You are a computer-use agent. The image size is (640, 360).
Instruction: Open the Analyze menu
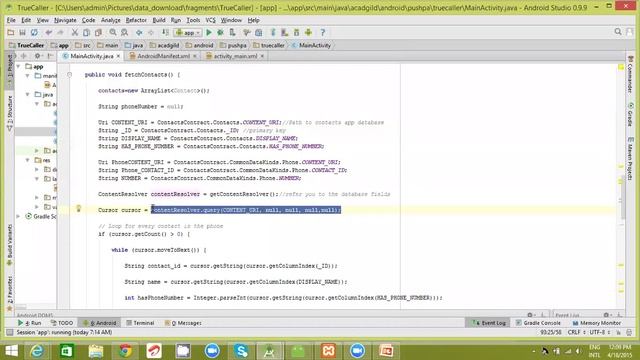pos(111,20)
